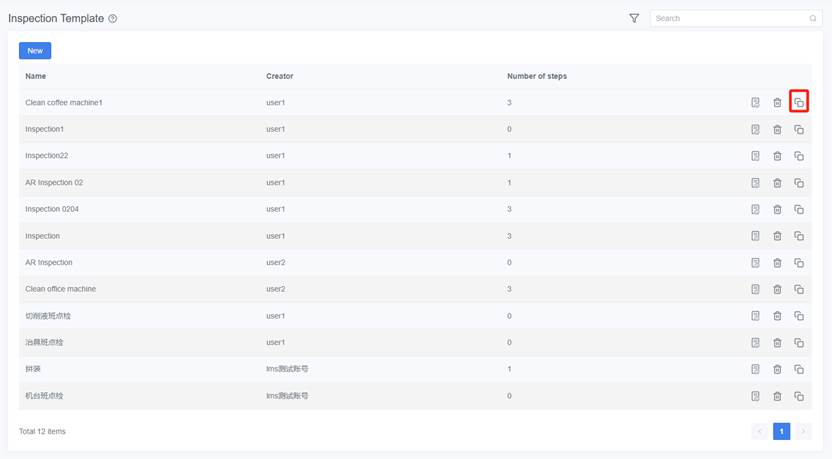
Task: Open details icon for Inspection22 row
Action: tap(755, 156)
